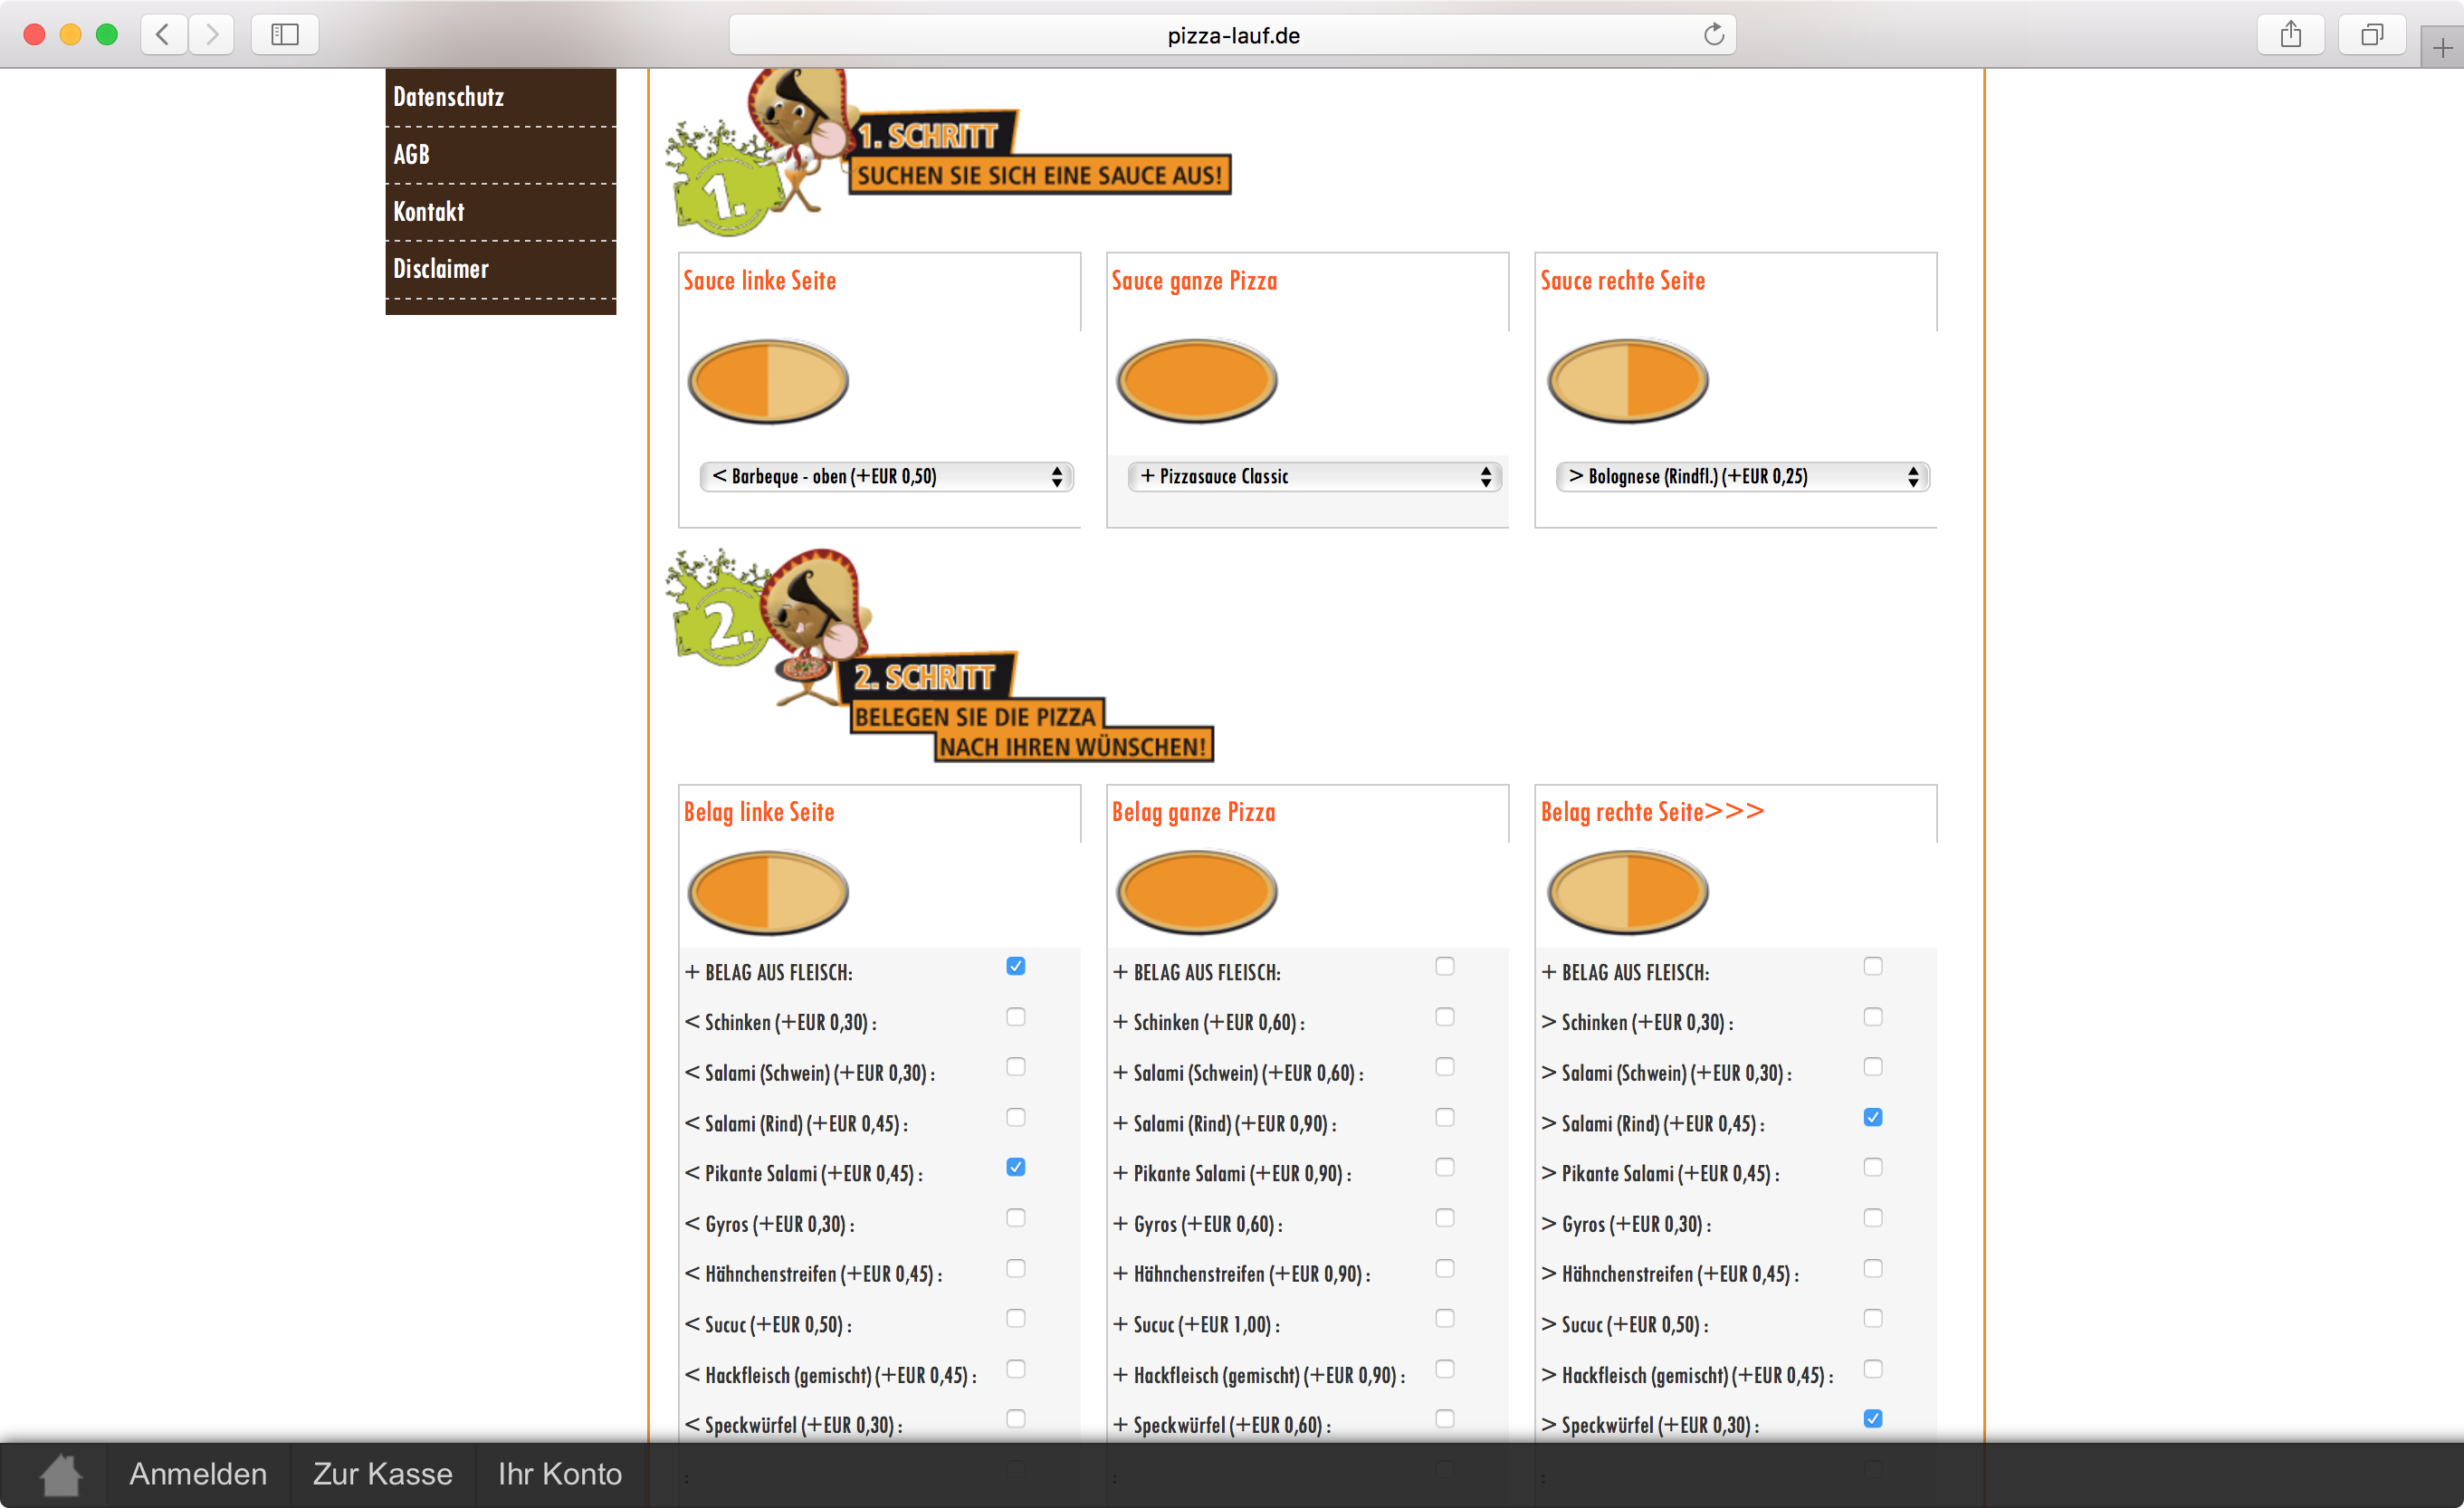Screen dimensions: 2464x1508
Task: Check right side Hähnchenstreifen (+EUR 0,45)
Action: pyautogui.click(x=1873, y=1268)
